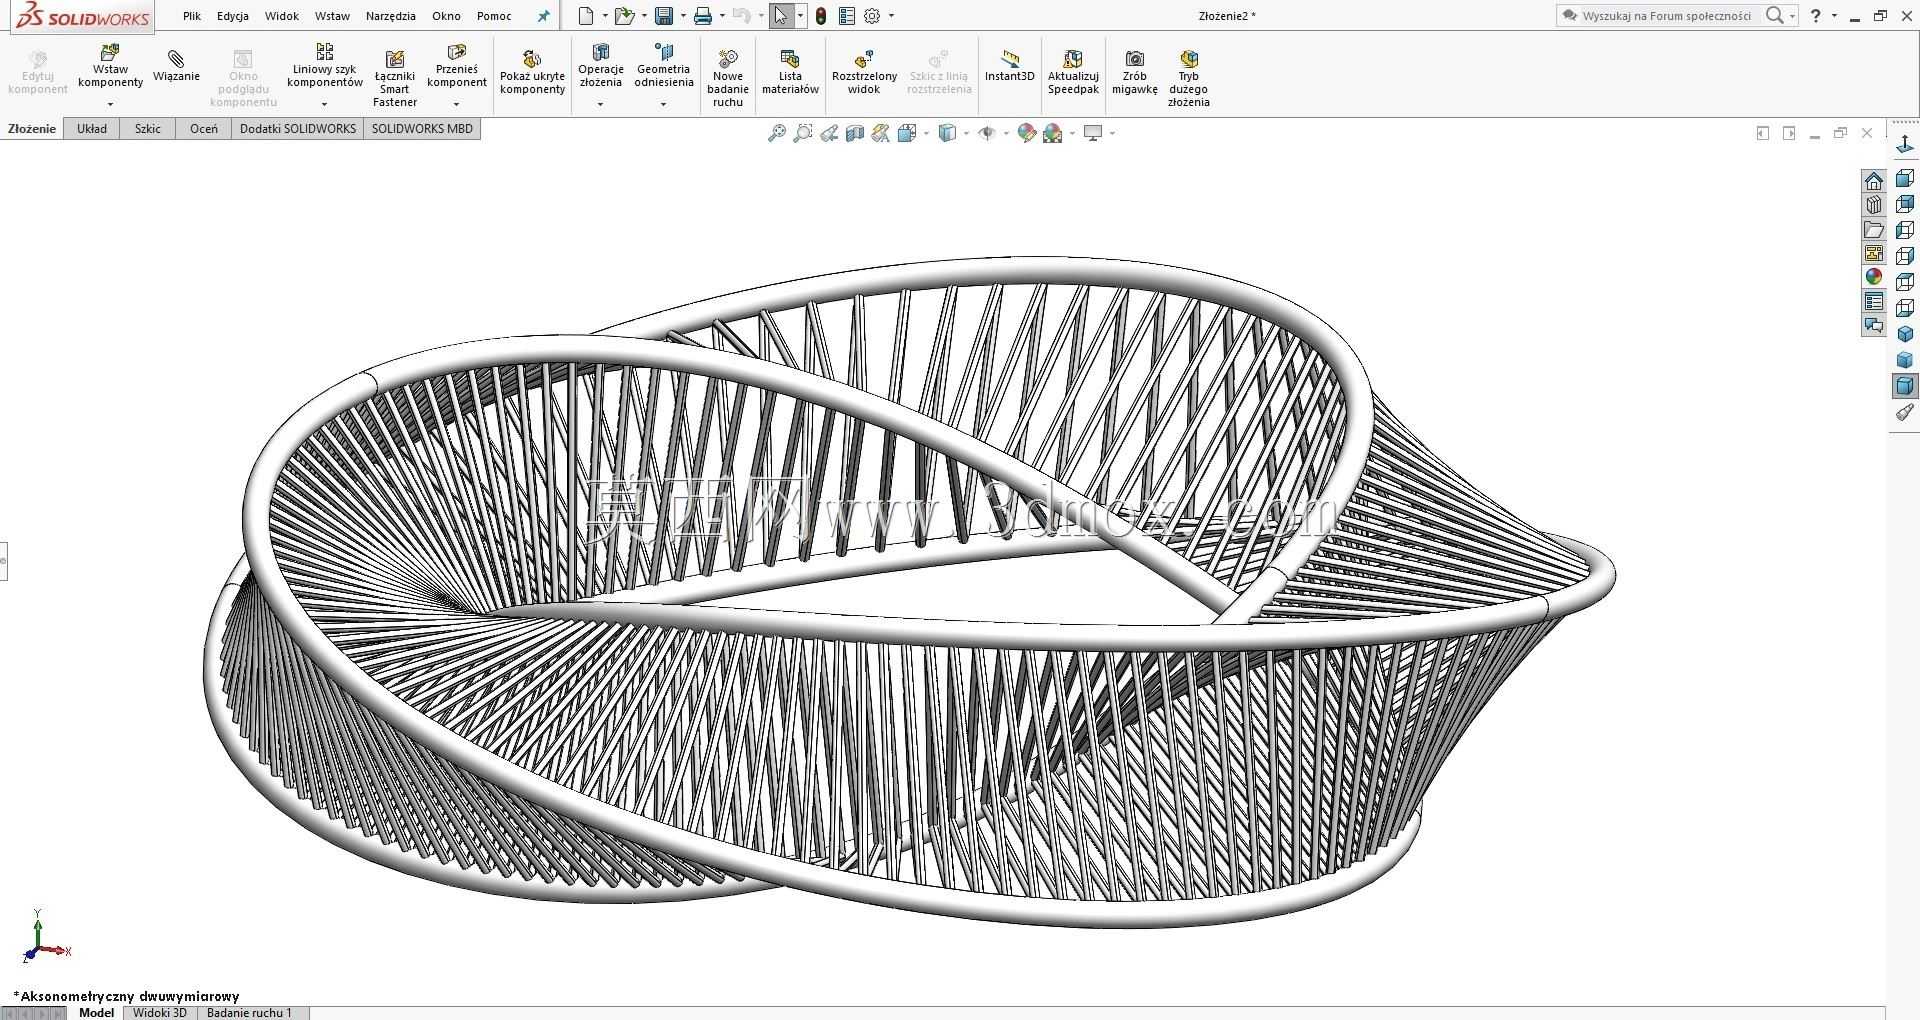Click the Zoom to Fit magnifier icon

click(776, 133)
